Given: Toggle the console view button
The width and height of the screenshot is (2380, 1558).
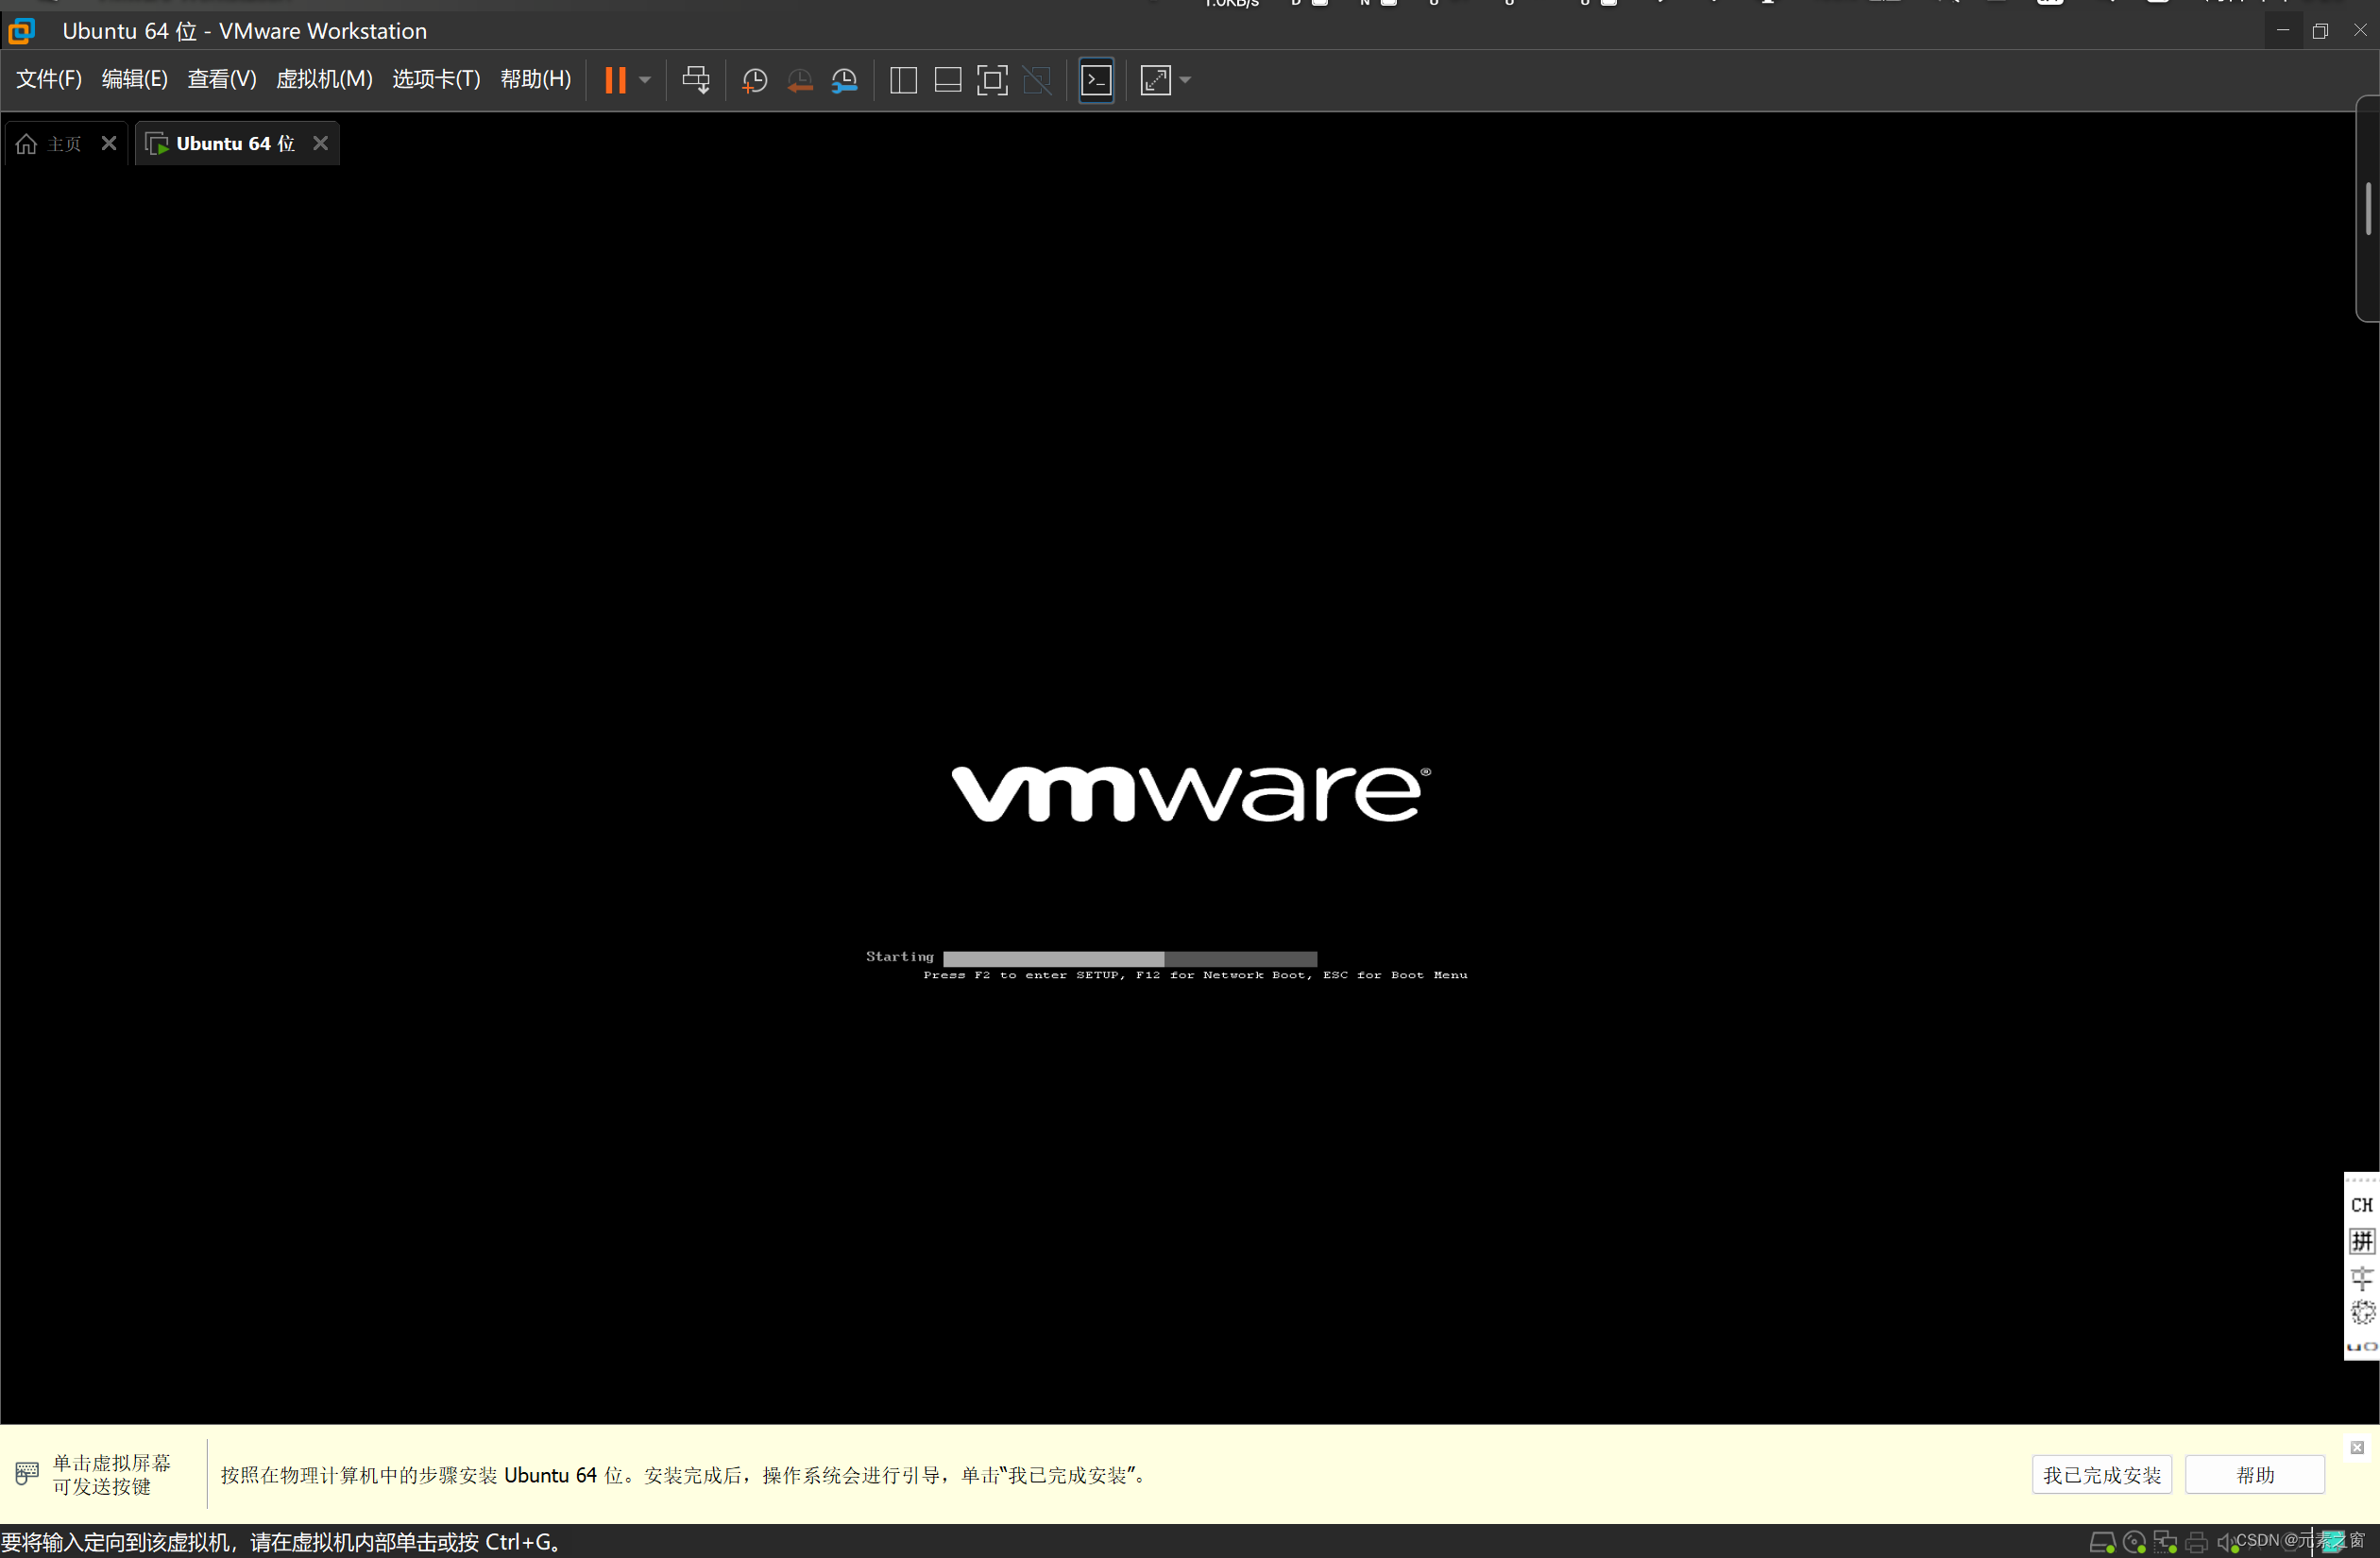Looking at the screenshot, I should tap(1096, 80).
